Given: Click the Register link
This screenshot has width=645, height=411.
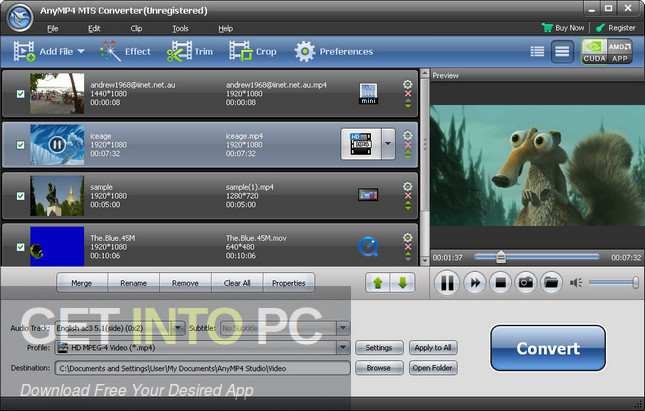Looking at the screenshot, I should click(616, 28).
